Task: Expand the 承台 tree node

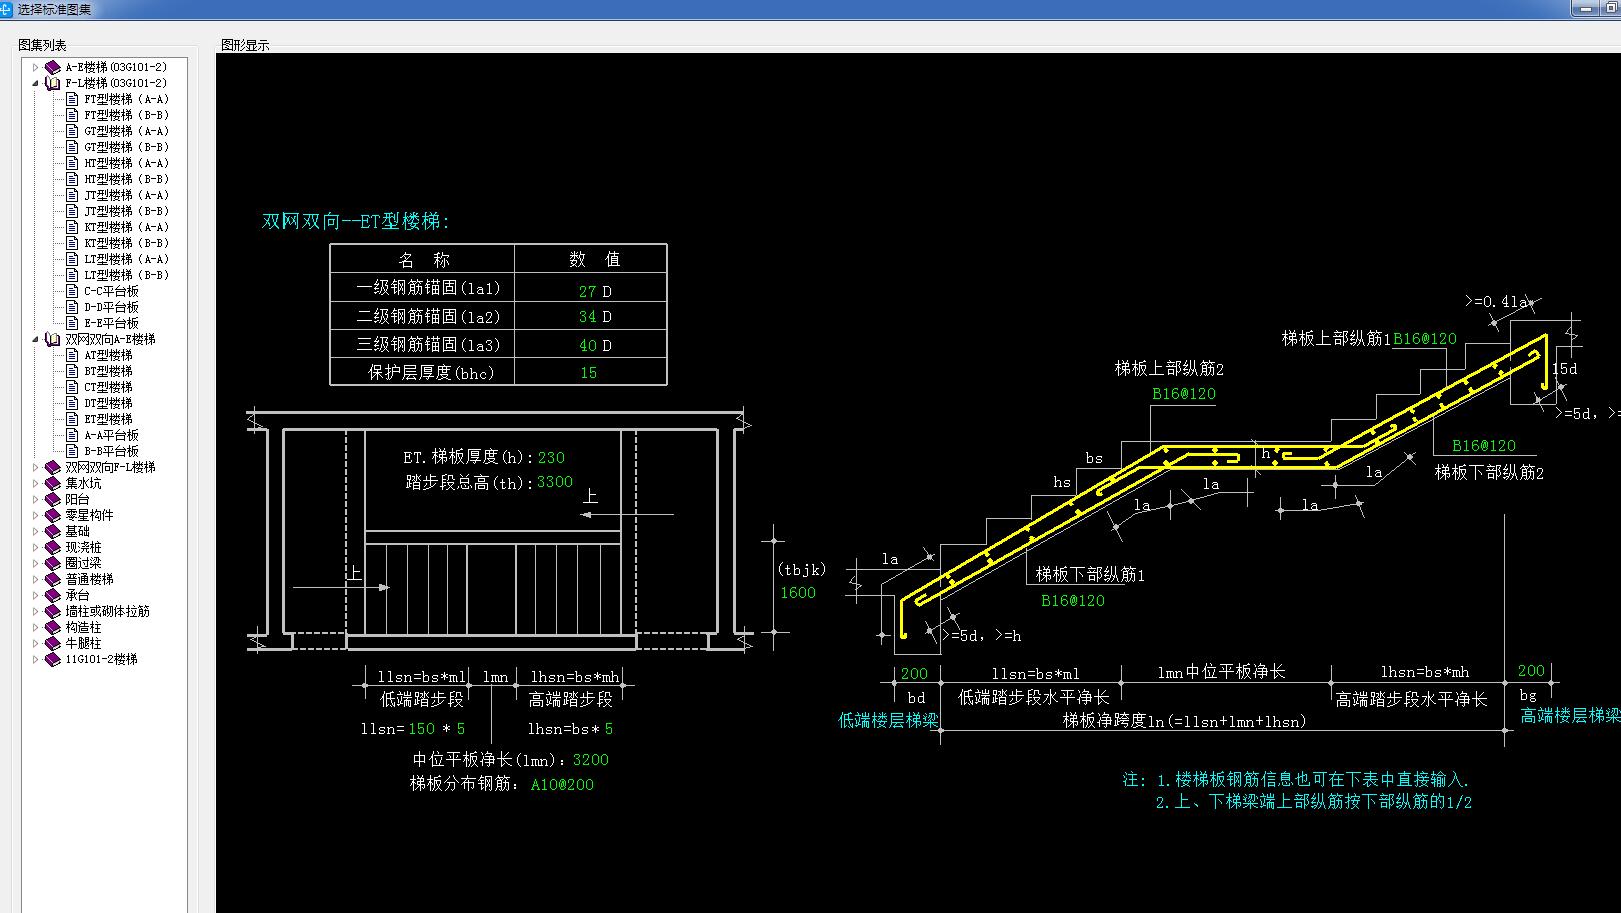Action: coord(36,595)
